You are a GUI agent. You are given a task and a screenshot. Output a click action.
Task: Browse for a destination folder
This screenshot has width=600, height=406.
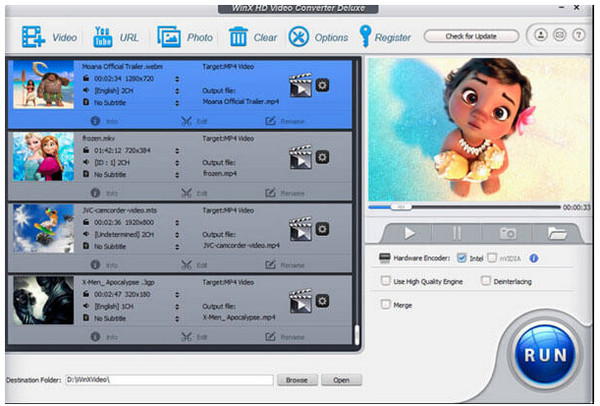tap(297, 380)
